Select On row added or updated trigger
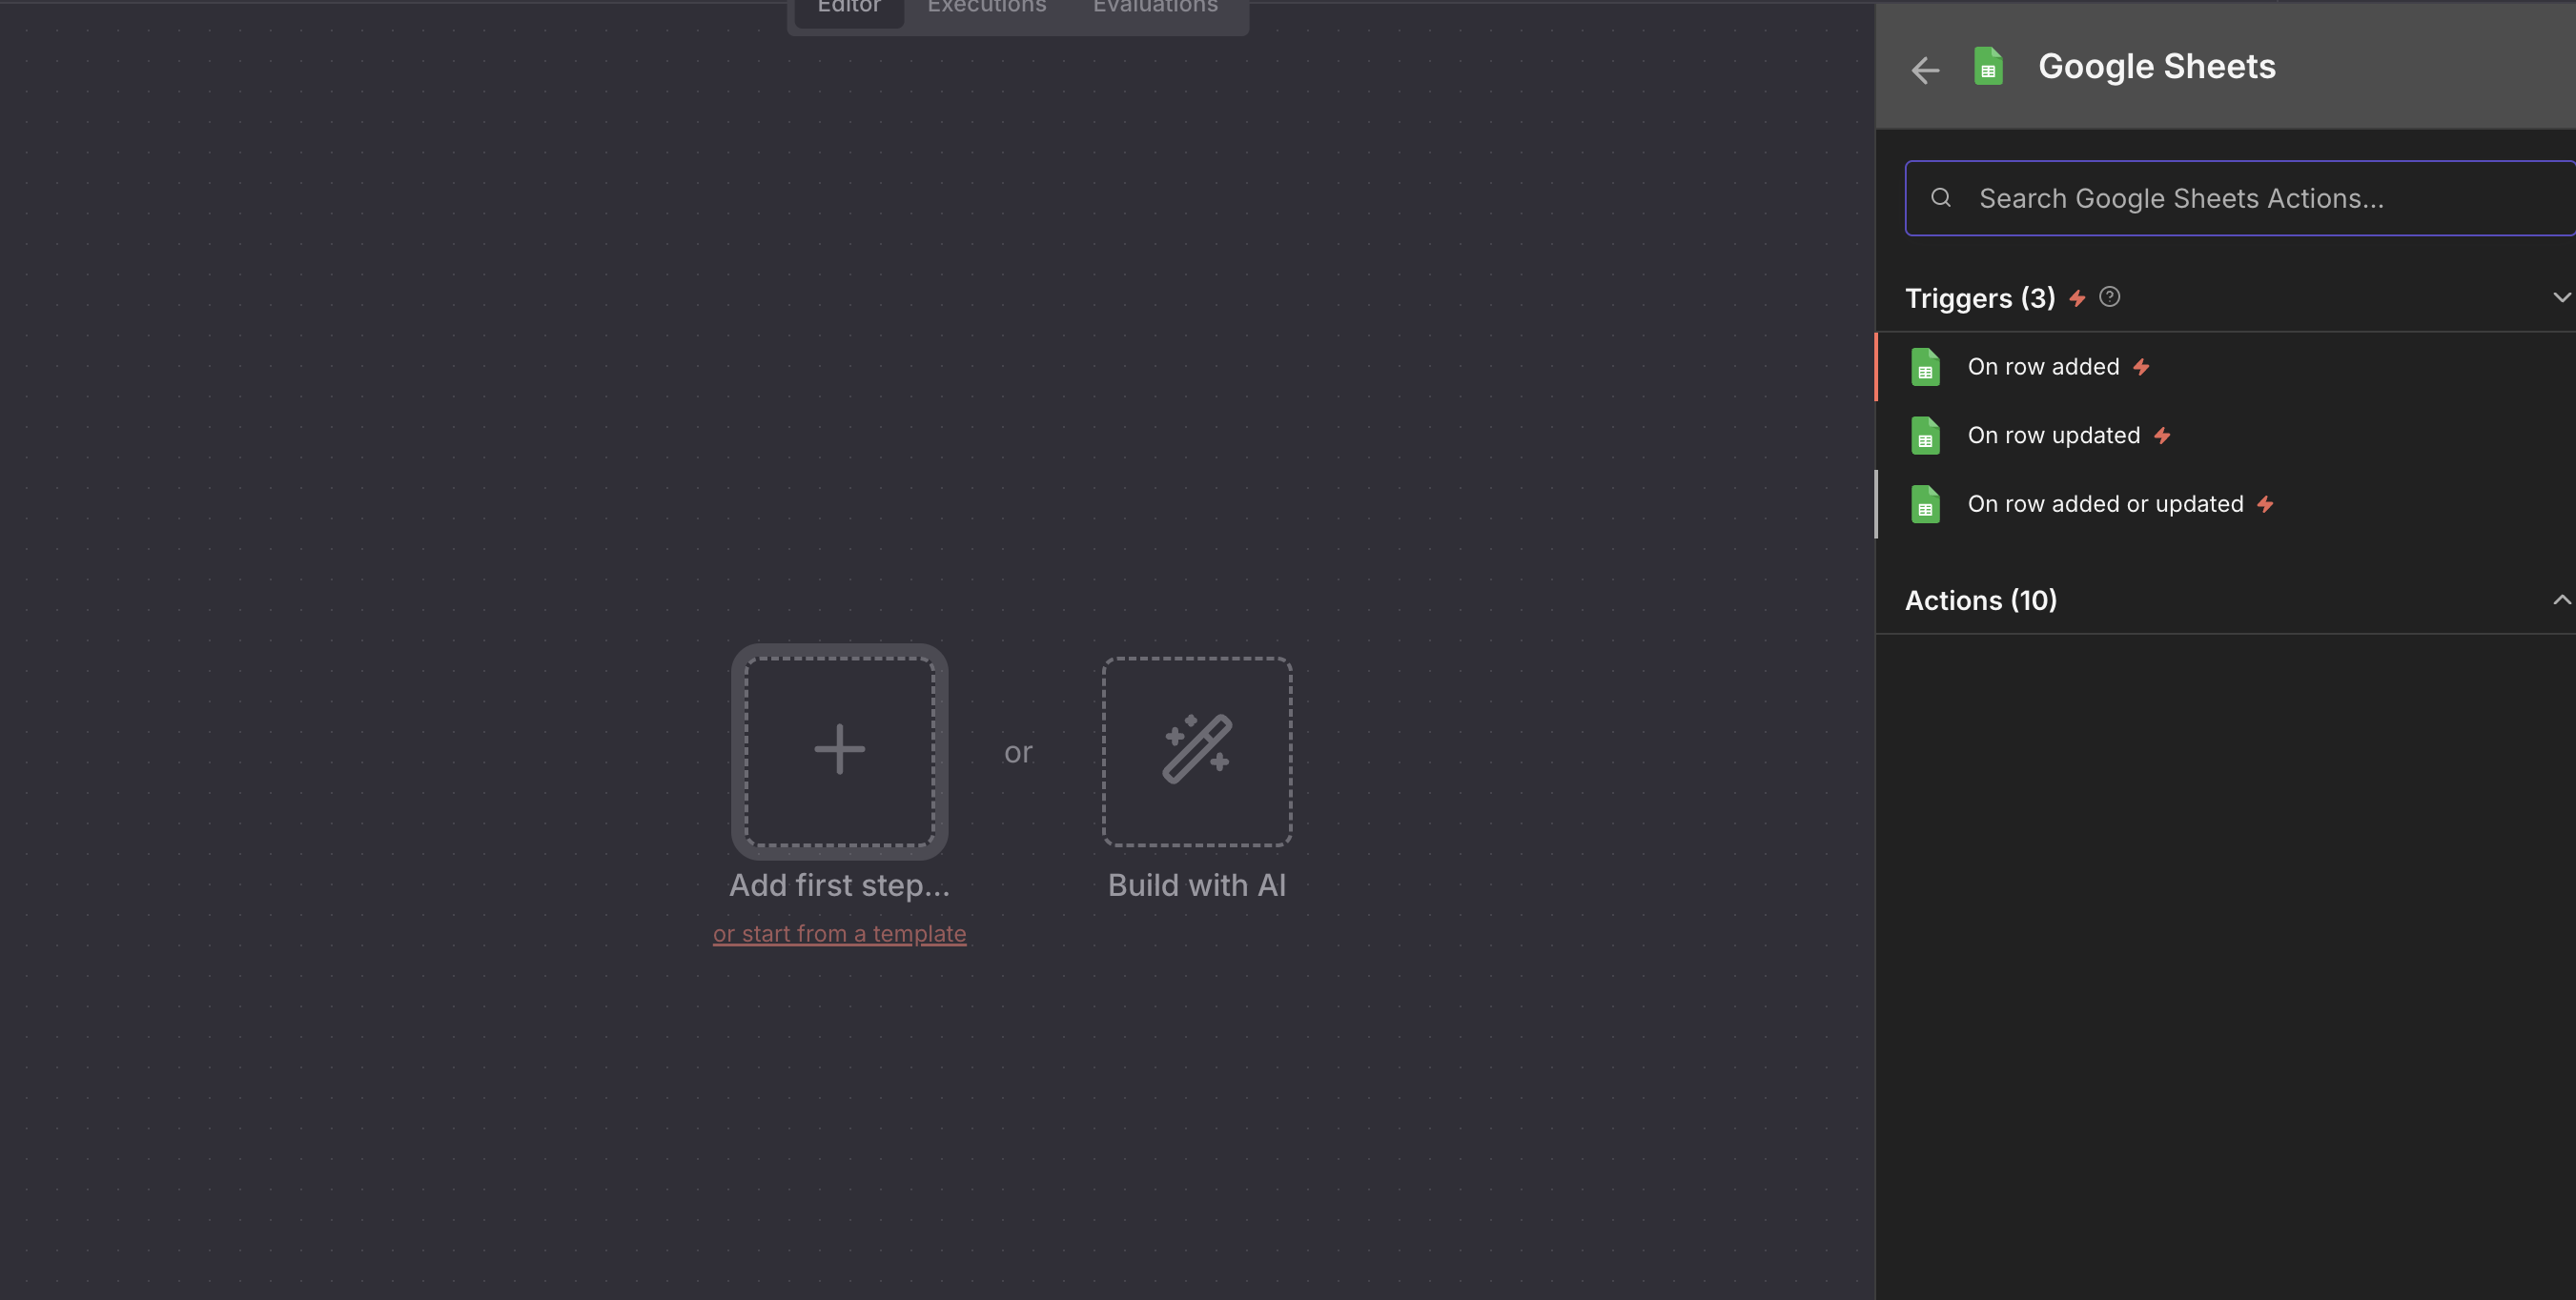Viewport: 2576px width, 1300px height. pos(2105,504)
